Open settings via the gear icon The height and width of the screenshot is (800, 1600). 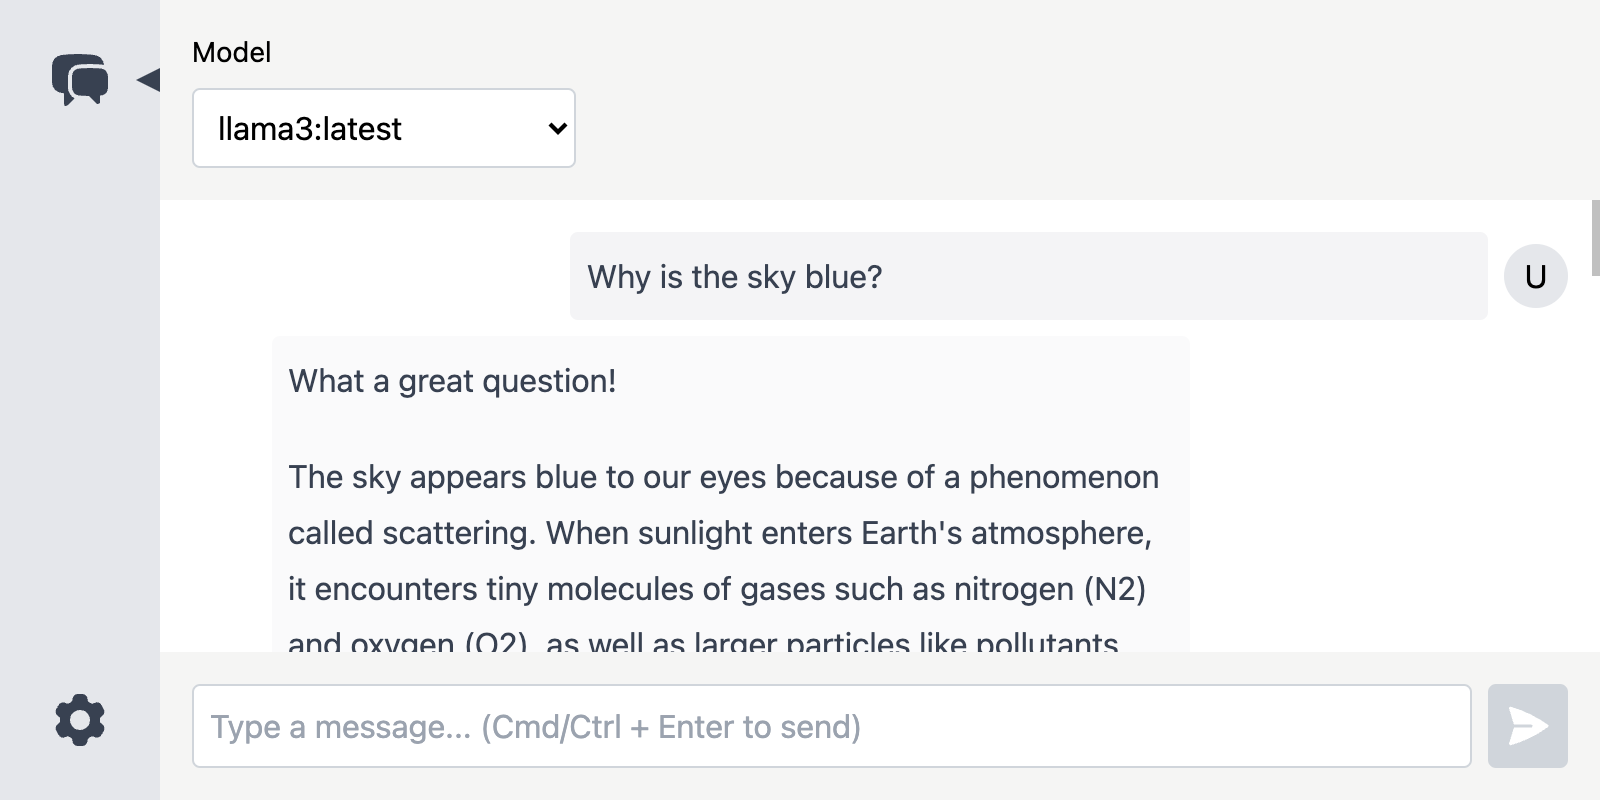[80, 720]
